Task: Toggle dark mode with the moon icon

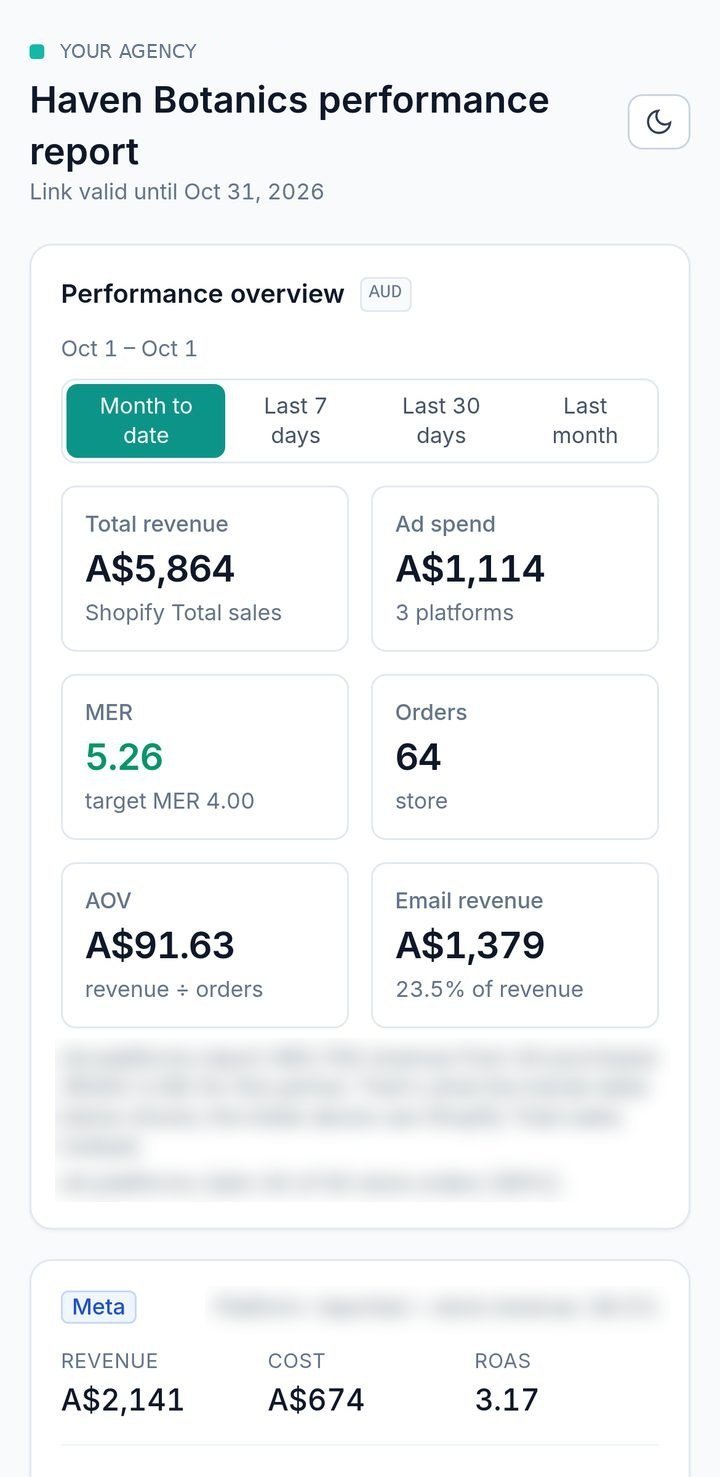Action: (659, 122)
